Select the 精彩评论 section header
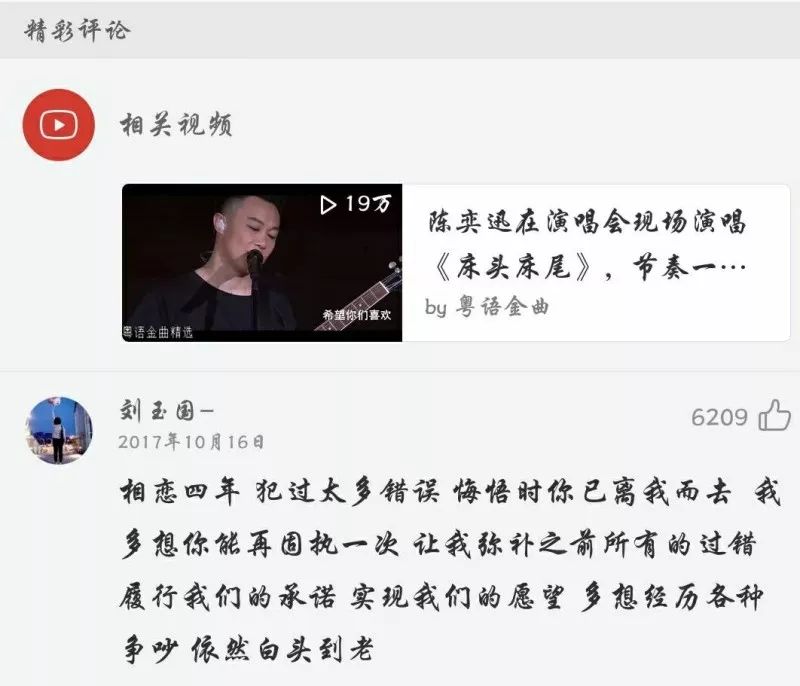The height and width of the screenshot is (686, 800). click(x=77, y=30)
